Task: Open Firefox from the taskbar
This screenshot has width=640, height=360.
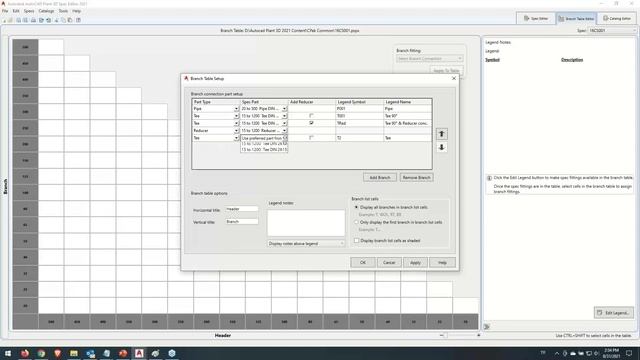Action: pos(24,353)
